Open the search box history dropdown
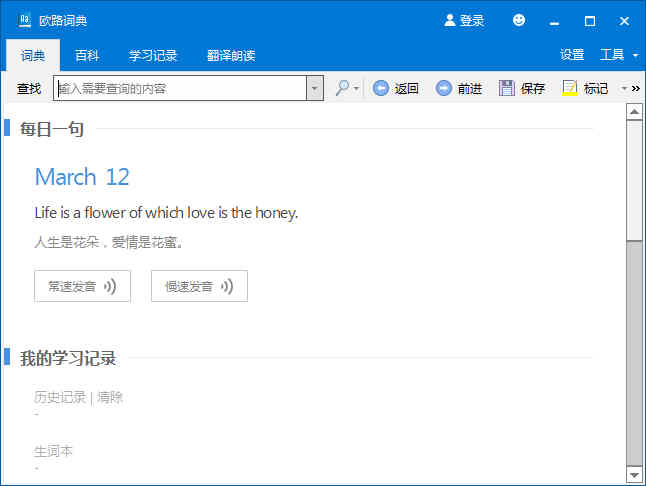 [x=315, y=88]
